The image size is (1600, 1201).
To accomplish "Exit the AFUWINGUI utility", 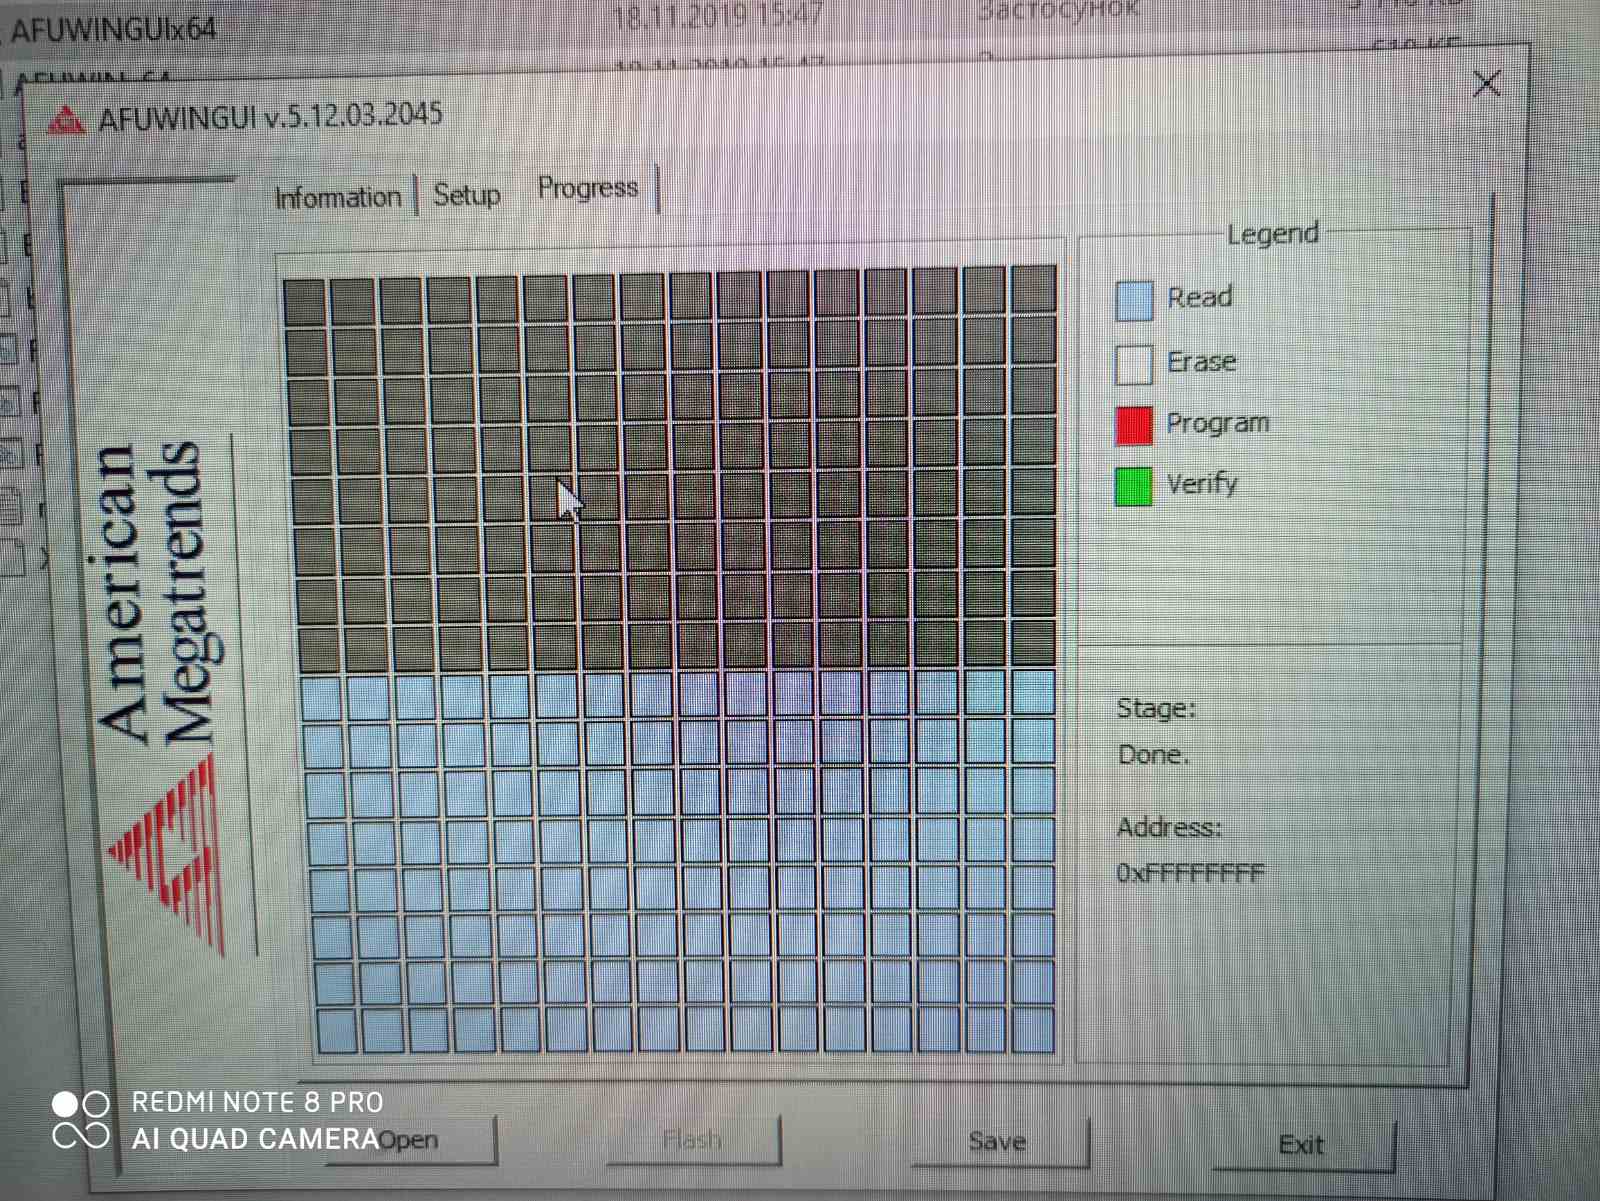I will click(1302, 1145).
